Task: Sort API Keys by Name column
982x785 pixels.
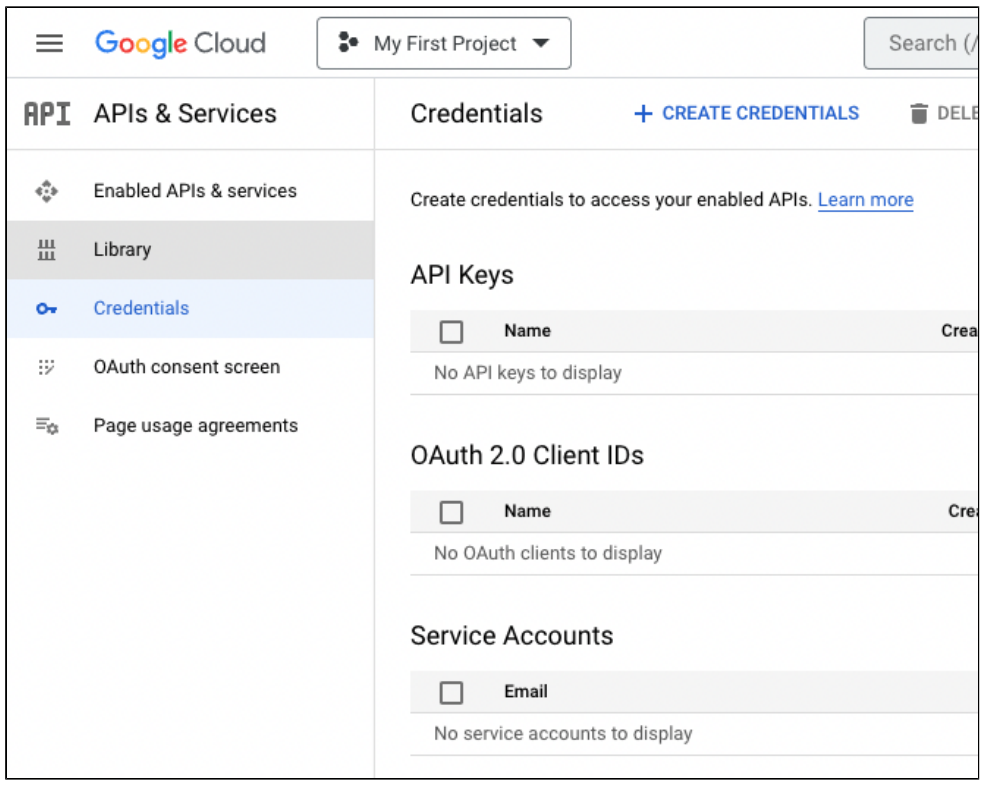Action: coord(527,331)
